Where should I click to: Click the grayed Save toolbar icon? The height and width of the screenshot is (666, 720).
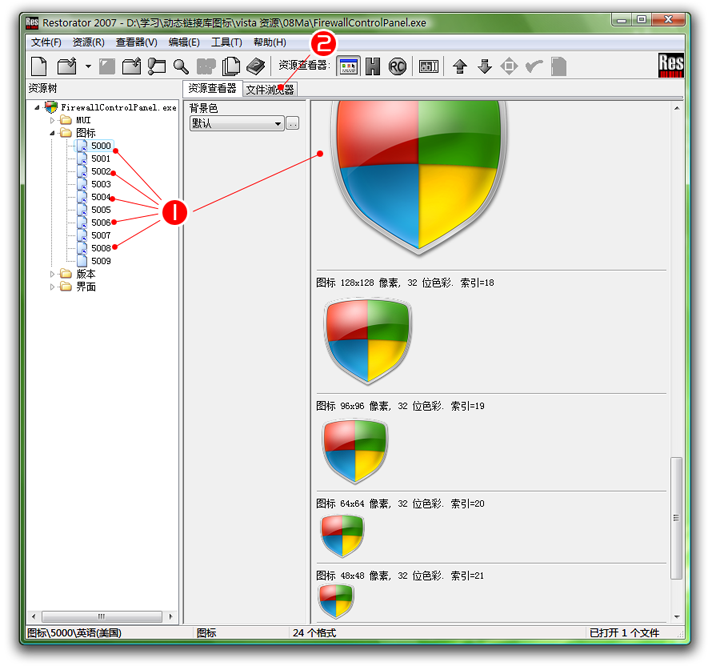107,67
